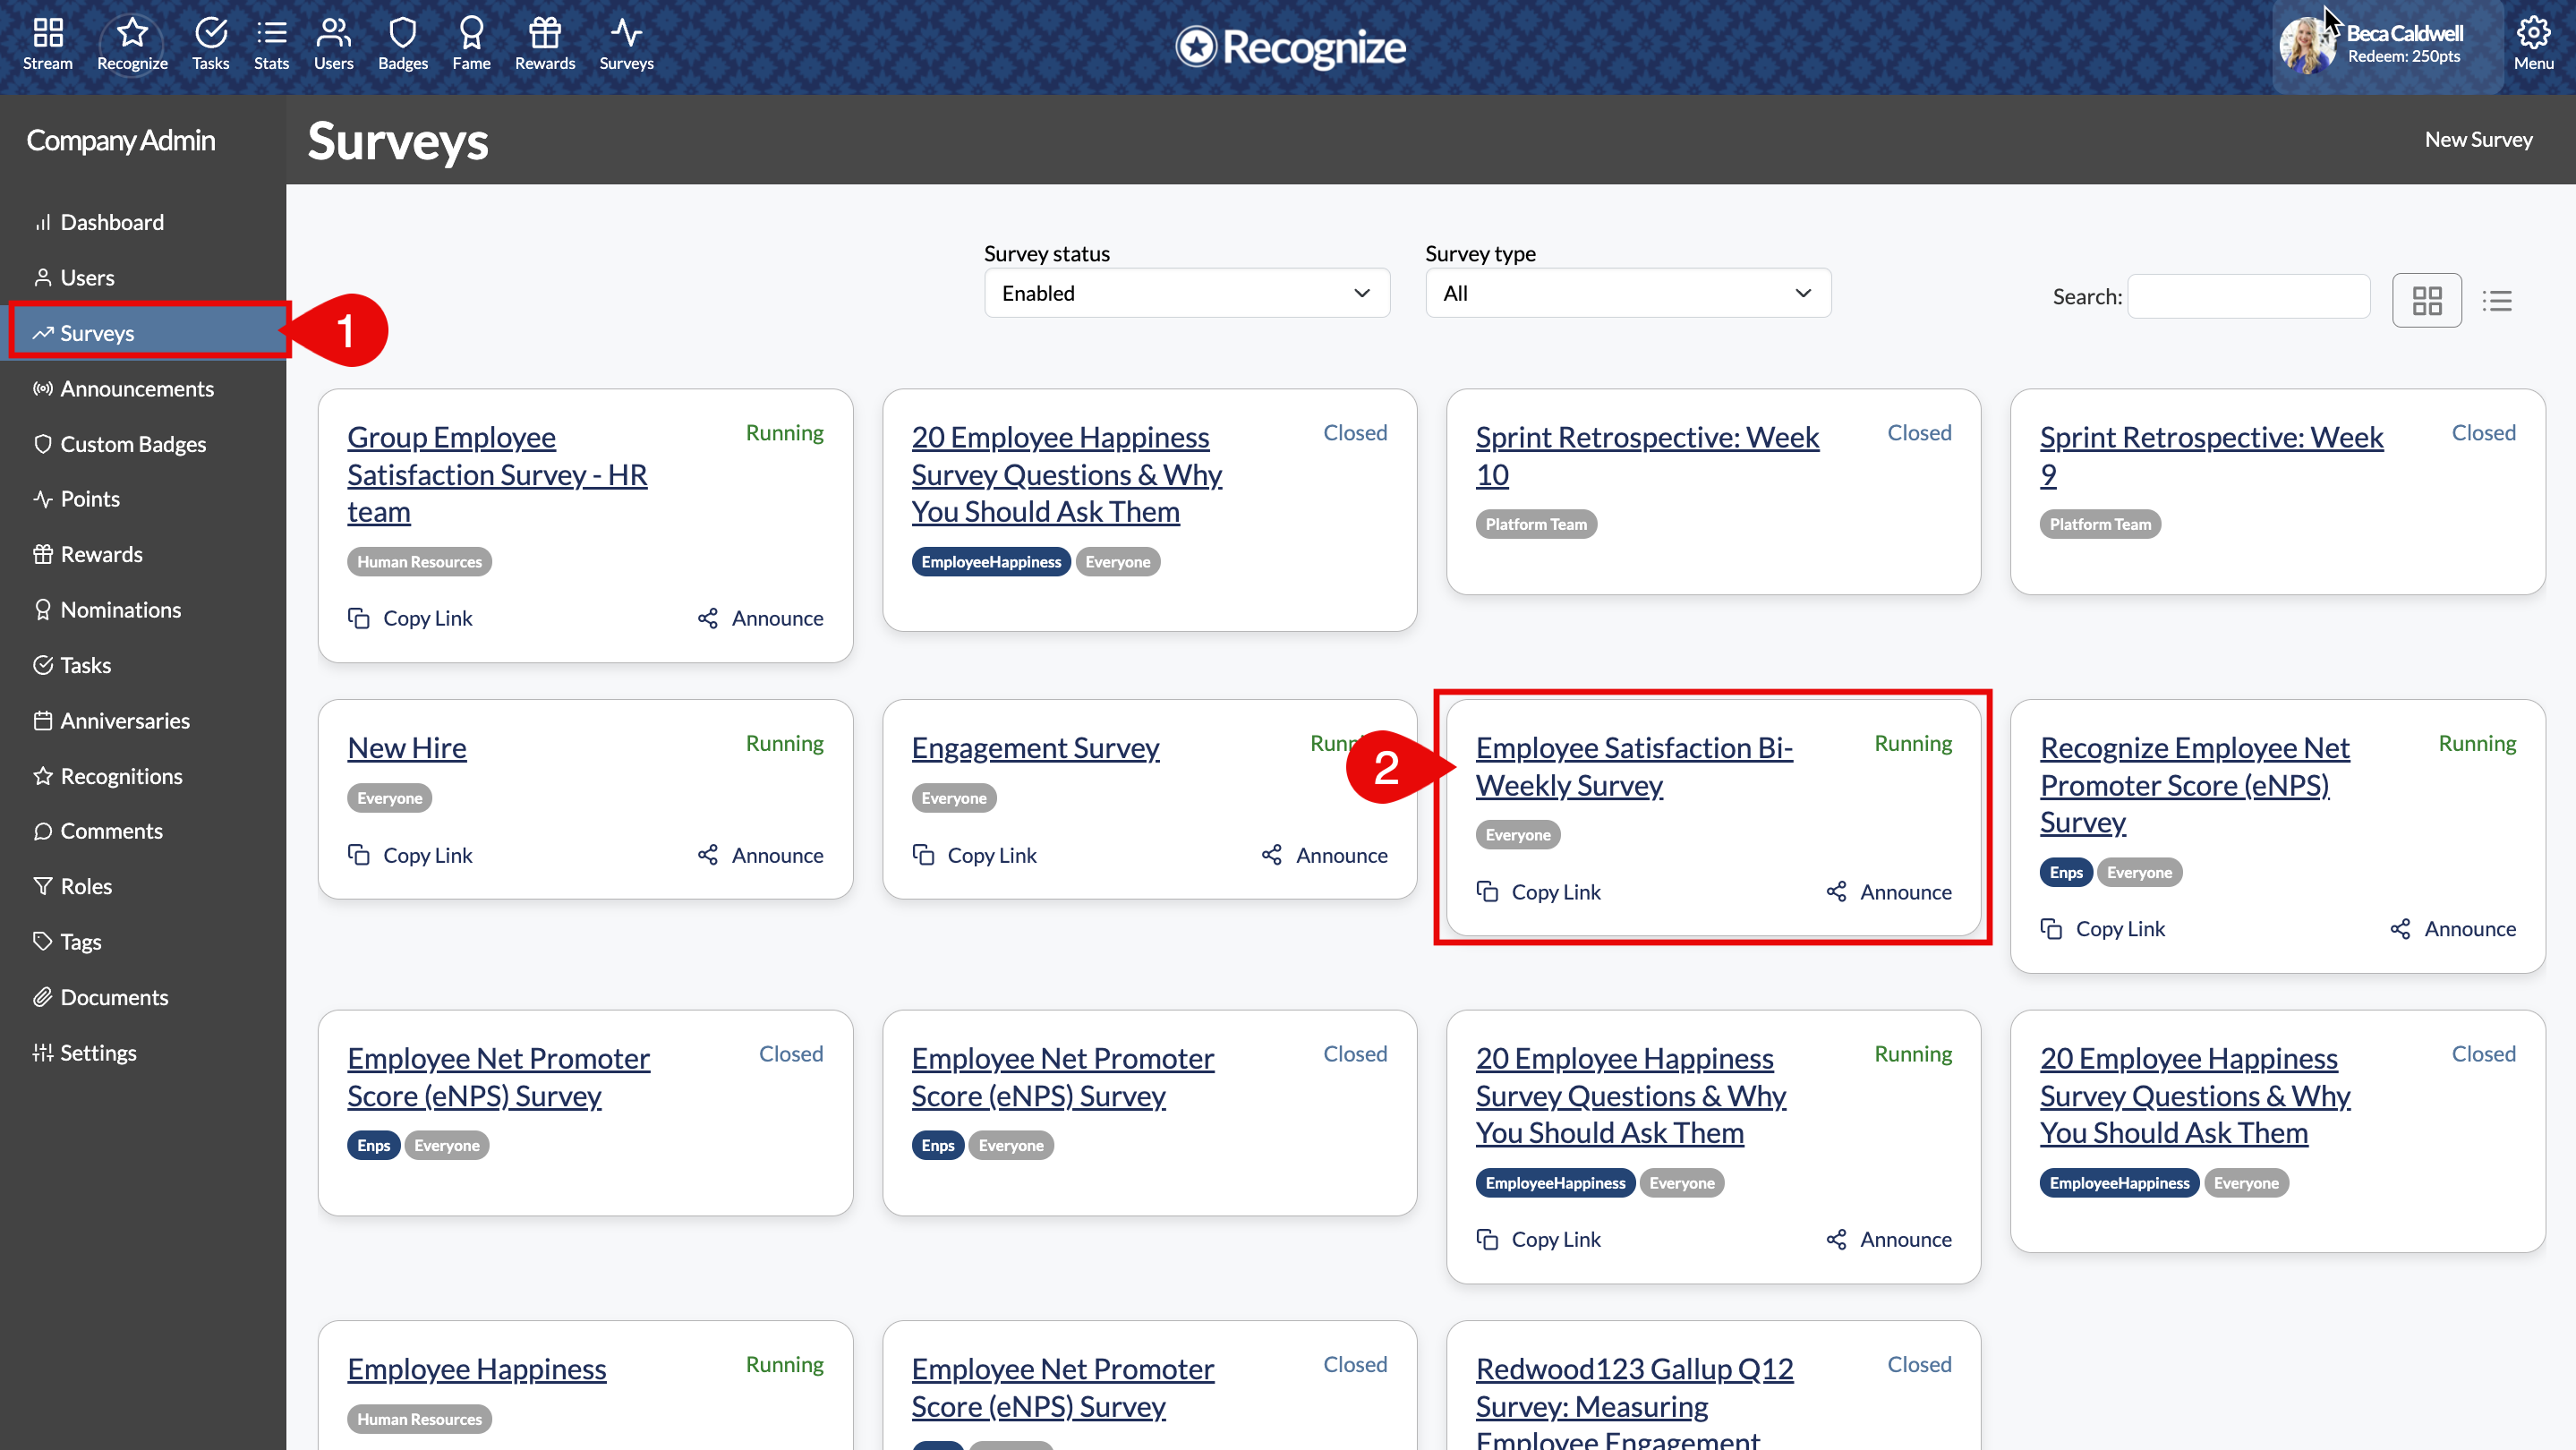Click into the Search input field
The height and width of the screenshot is (1450, 2576).
point(2249,296)
